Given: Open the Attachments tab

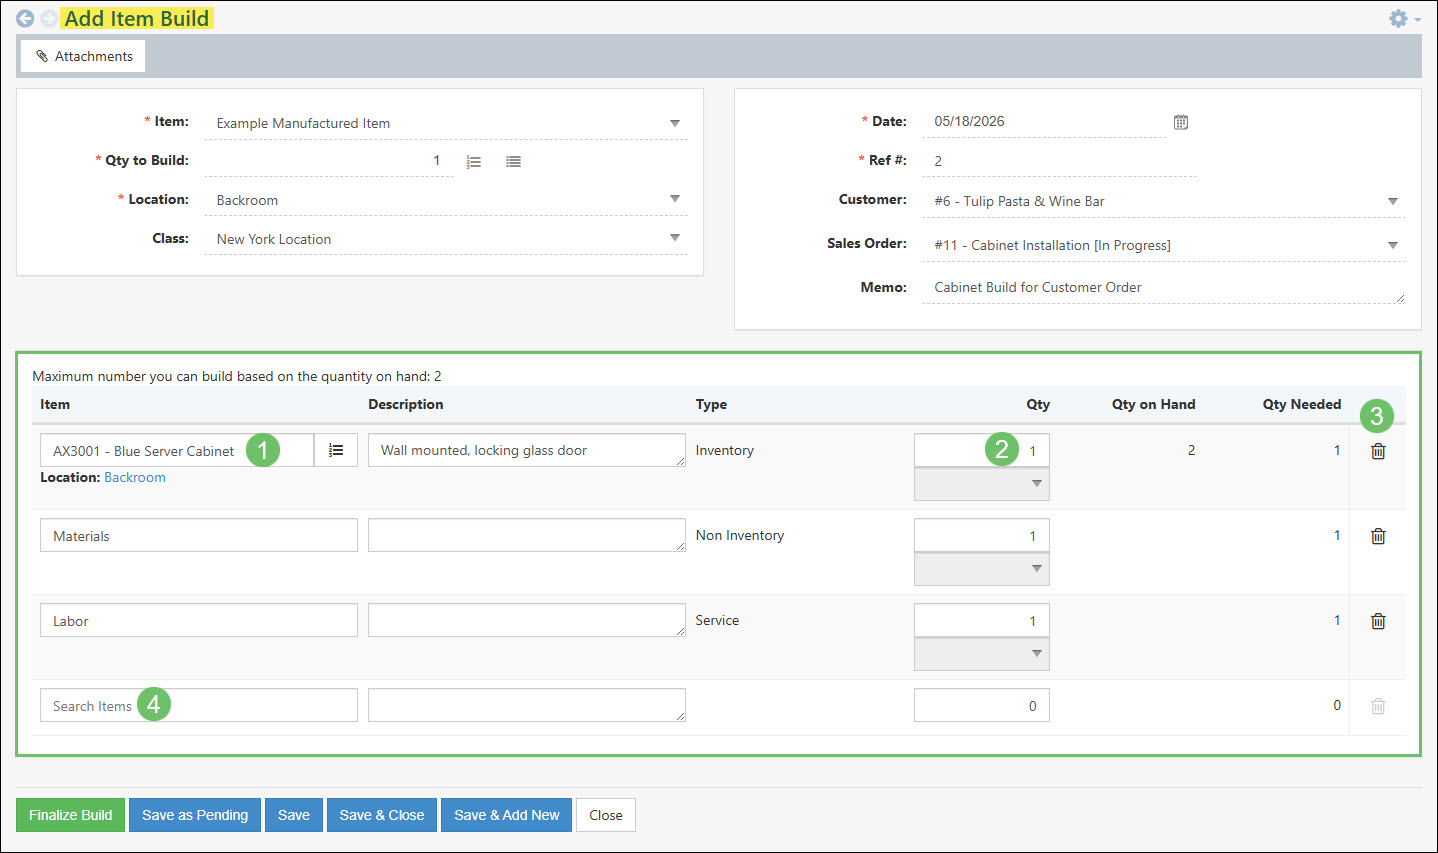Looking at the screenshot, I should pyautogui.click(x=84, y=56).
